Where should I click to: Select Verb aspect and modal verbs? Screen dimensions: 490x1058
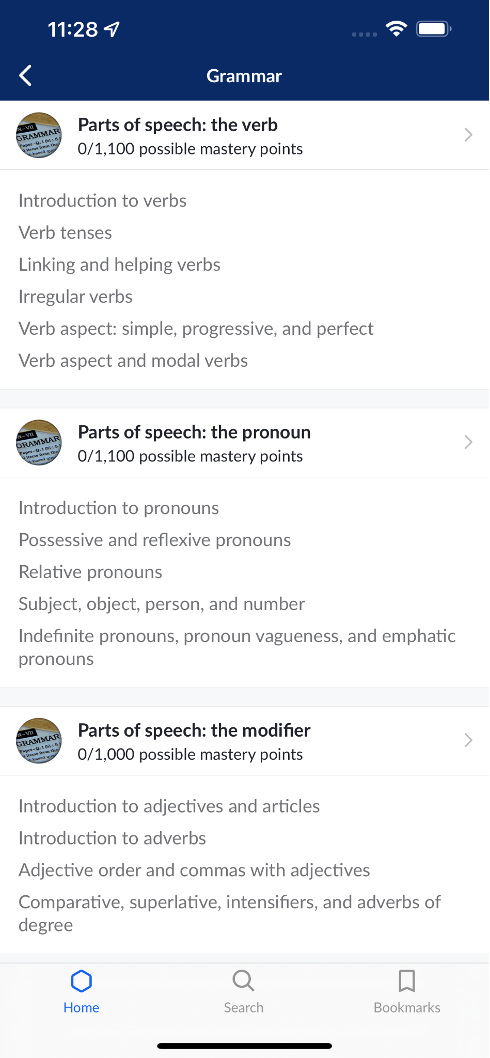point(133,360)
